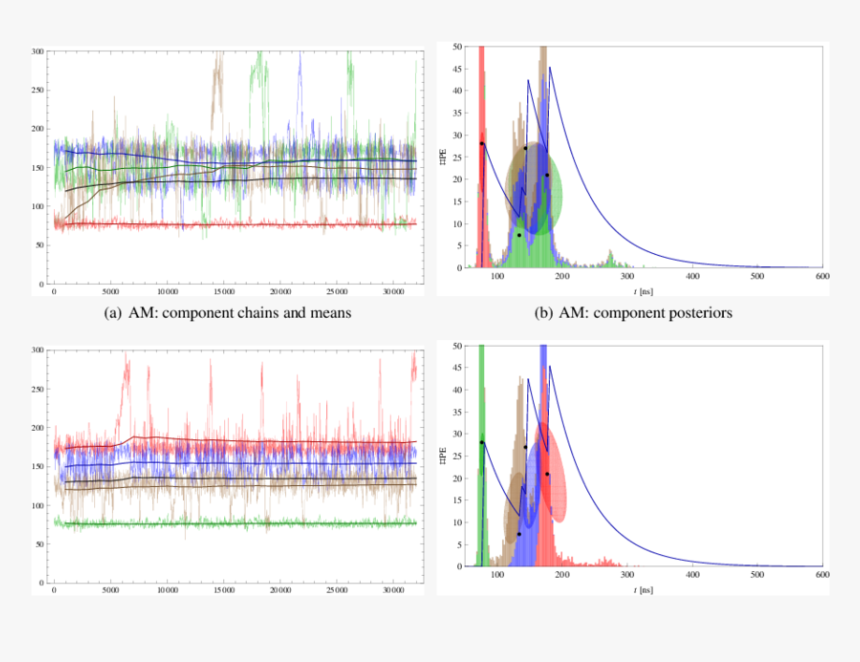Open the lower chain plot with green bottom trace
Image resolution: width=860 pixels, height=662 pixels.
coord(228,470)
